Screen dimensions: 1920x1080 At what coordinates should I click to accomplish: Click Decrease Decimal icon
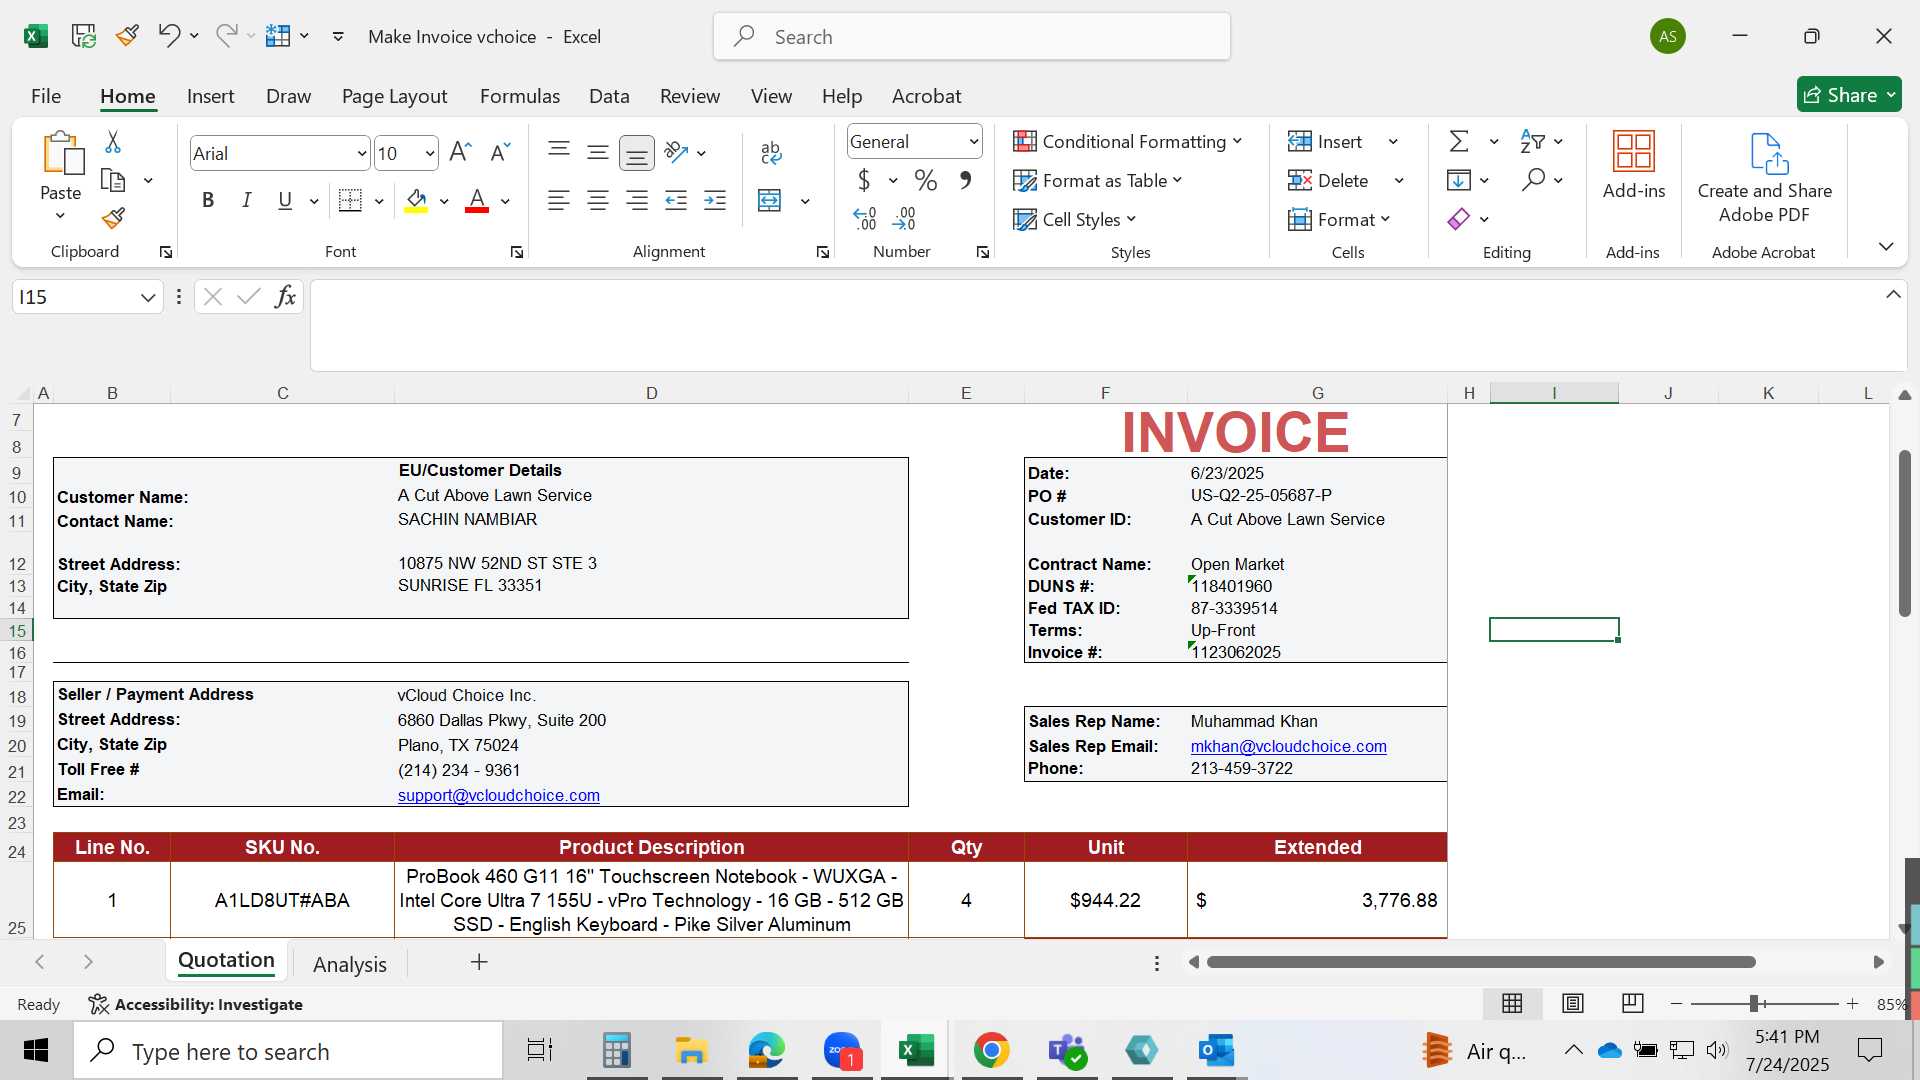[x=904, y=218]
